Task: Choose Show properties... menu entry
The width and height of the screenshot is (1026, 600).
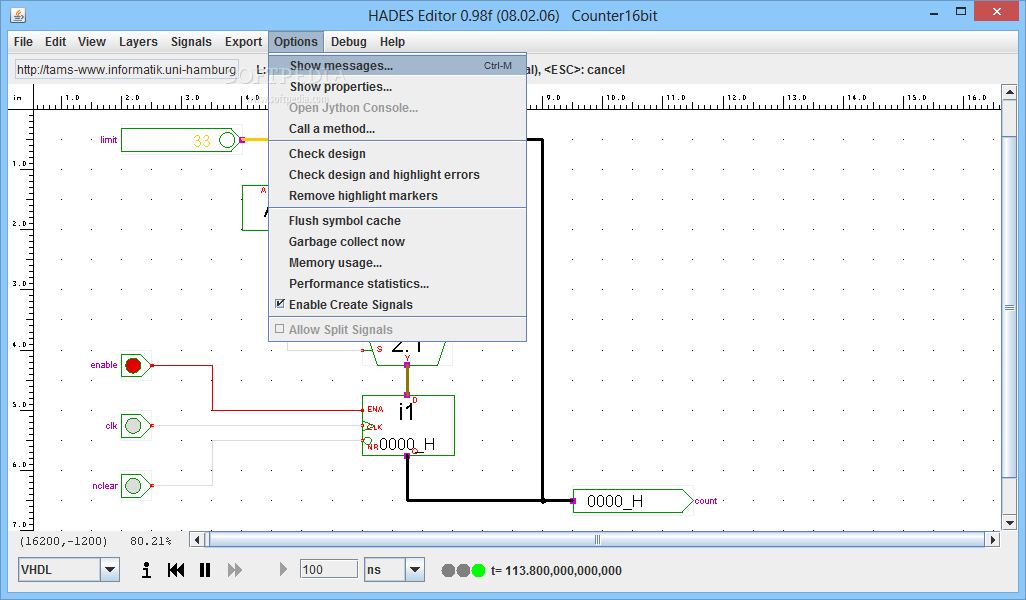Action: 398,86
